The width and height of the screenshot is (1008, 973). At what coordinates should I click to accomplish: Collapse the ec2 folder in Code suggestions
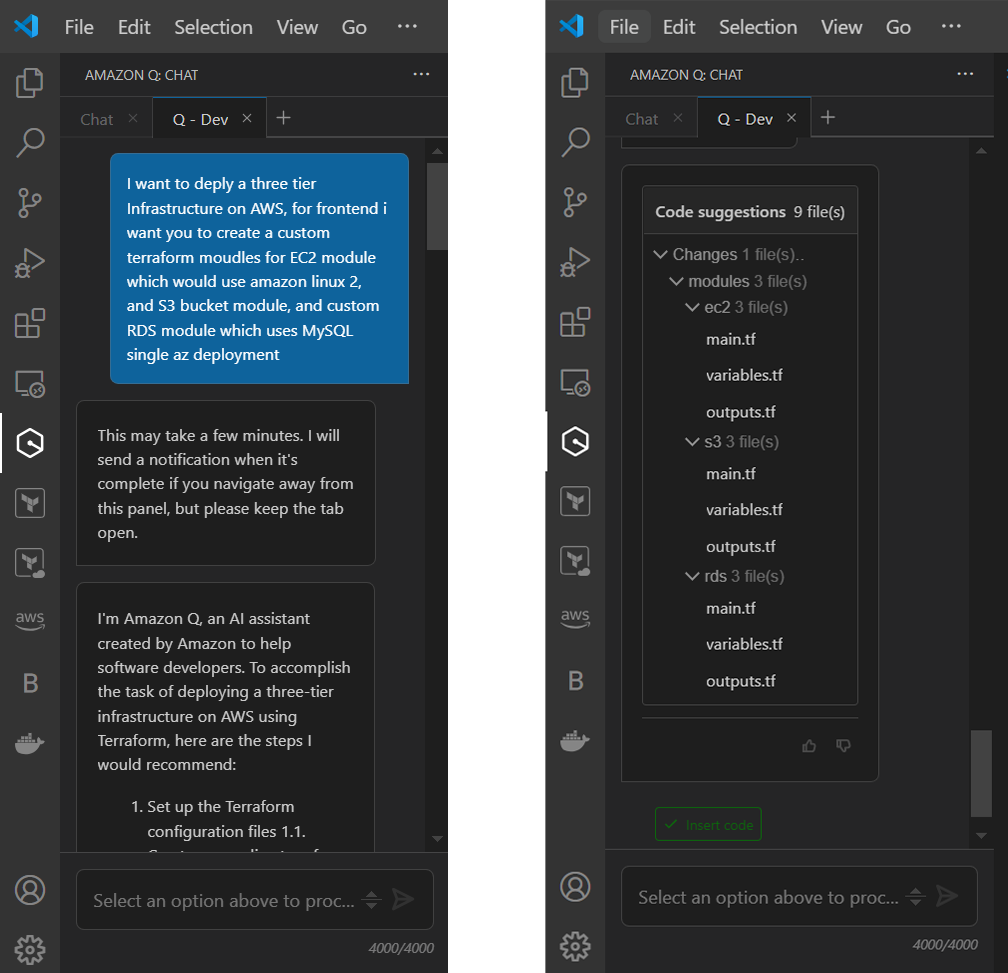pos(692,307)
